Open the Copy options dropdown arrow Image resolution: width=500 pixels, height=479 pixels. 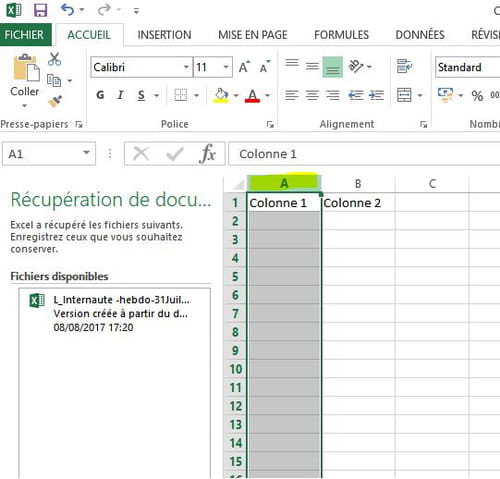(69, 80)
